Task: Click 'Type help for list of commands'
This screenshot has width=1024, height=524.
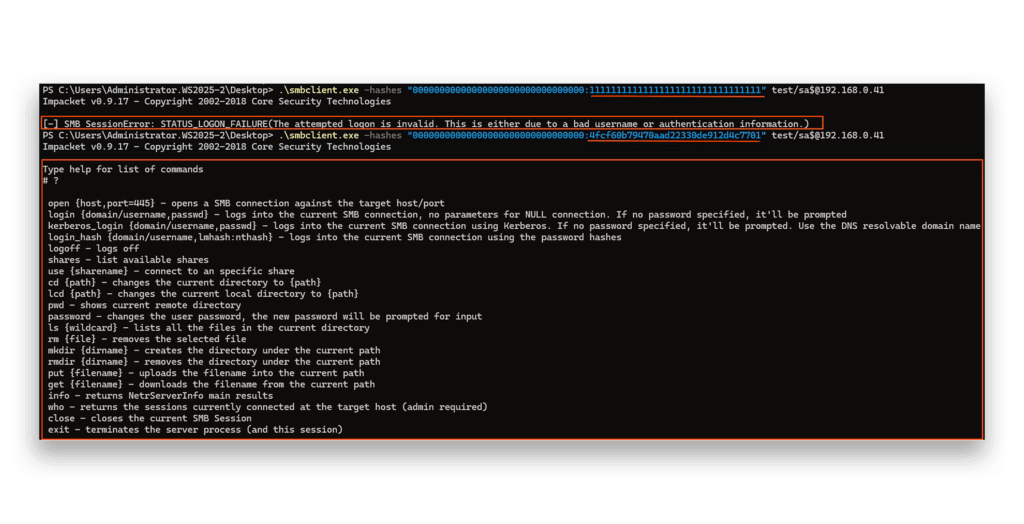Action: pos(123,169)
